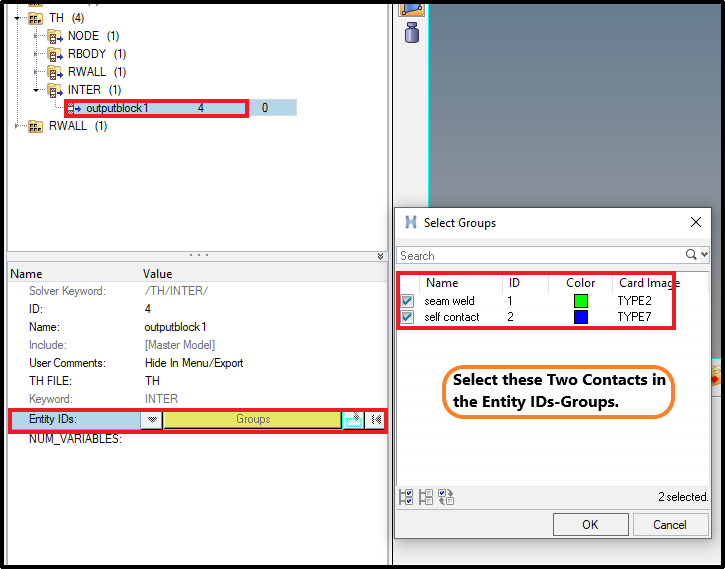This screenshot has height=569, width=725.
Task: Collapse the INTER tree node
Action: [37, 90]
